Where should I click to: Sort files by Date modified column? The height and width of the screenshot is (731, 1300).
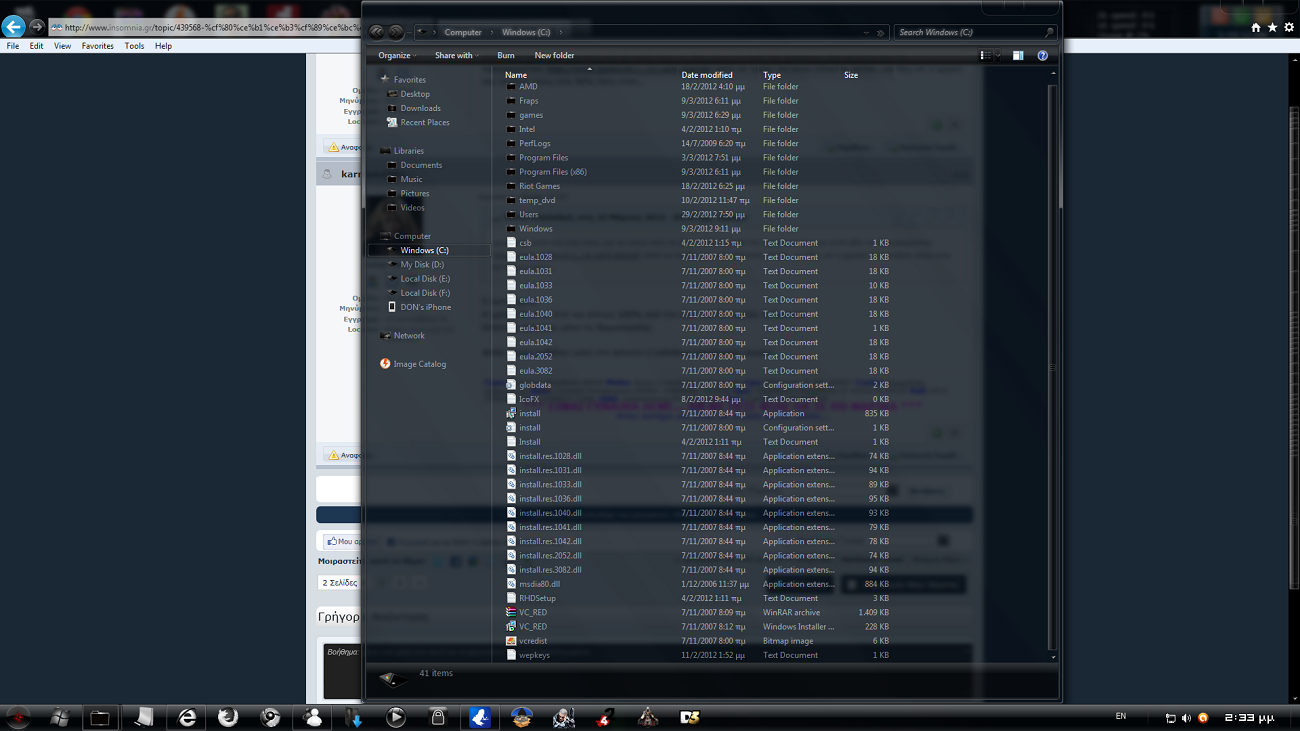coord(707,75)
